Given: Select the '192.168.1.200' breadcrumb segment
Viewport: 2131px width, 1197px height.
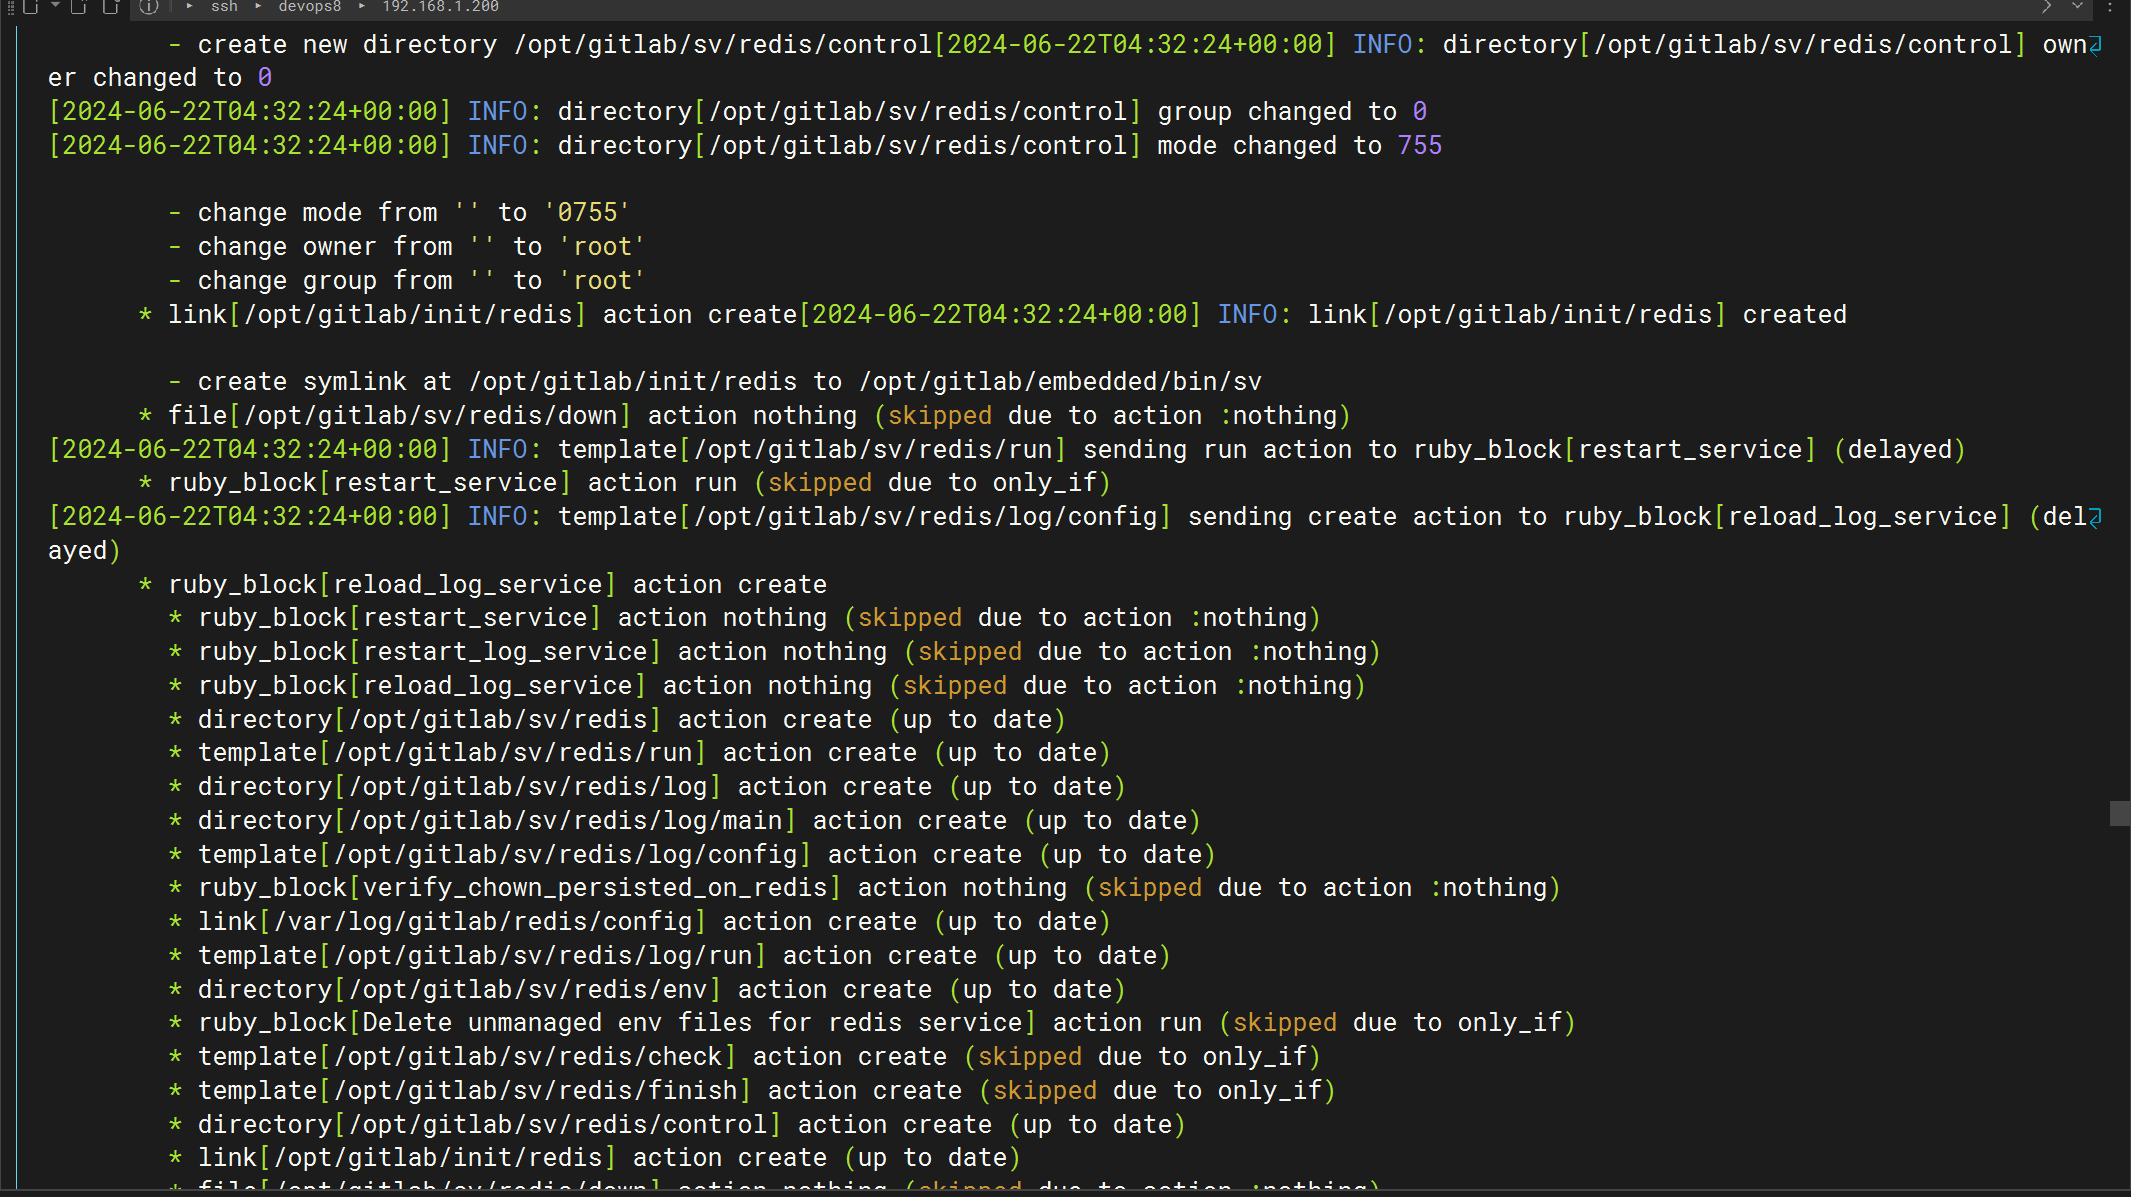Looking at the screenshot, I should pyautogui.click(x=440, y=6).
